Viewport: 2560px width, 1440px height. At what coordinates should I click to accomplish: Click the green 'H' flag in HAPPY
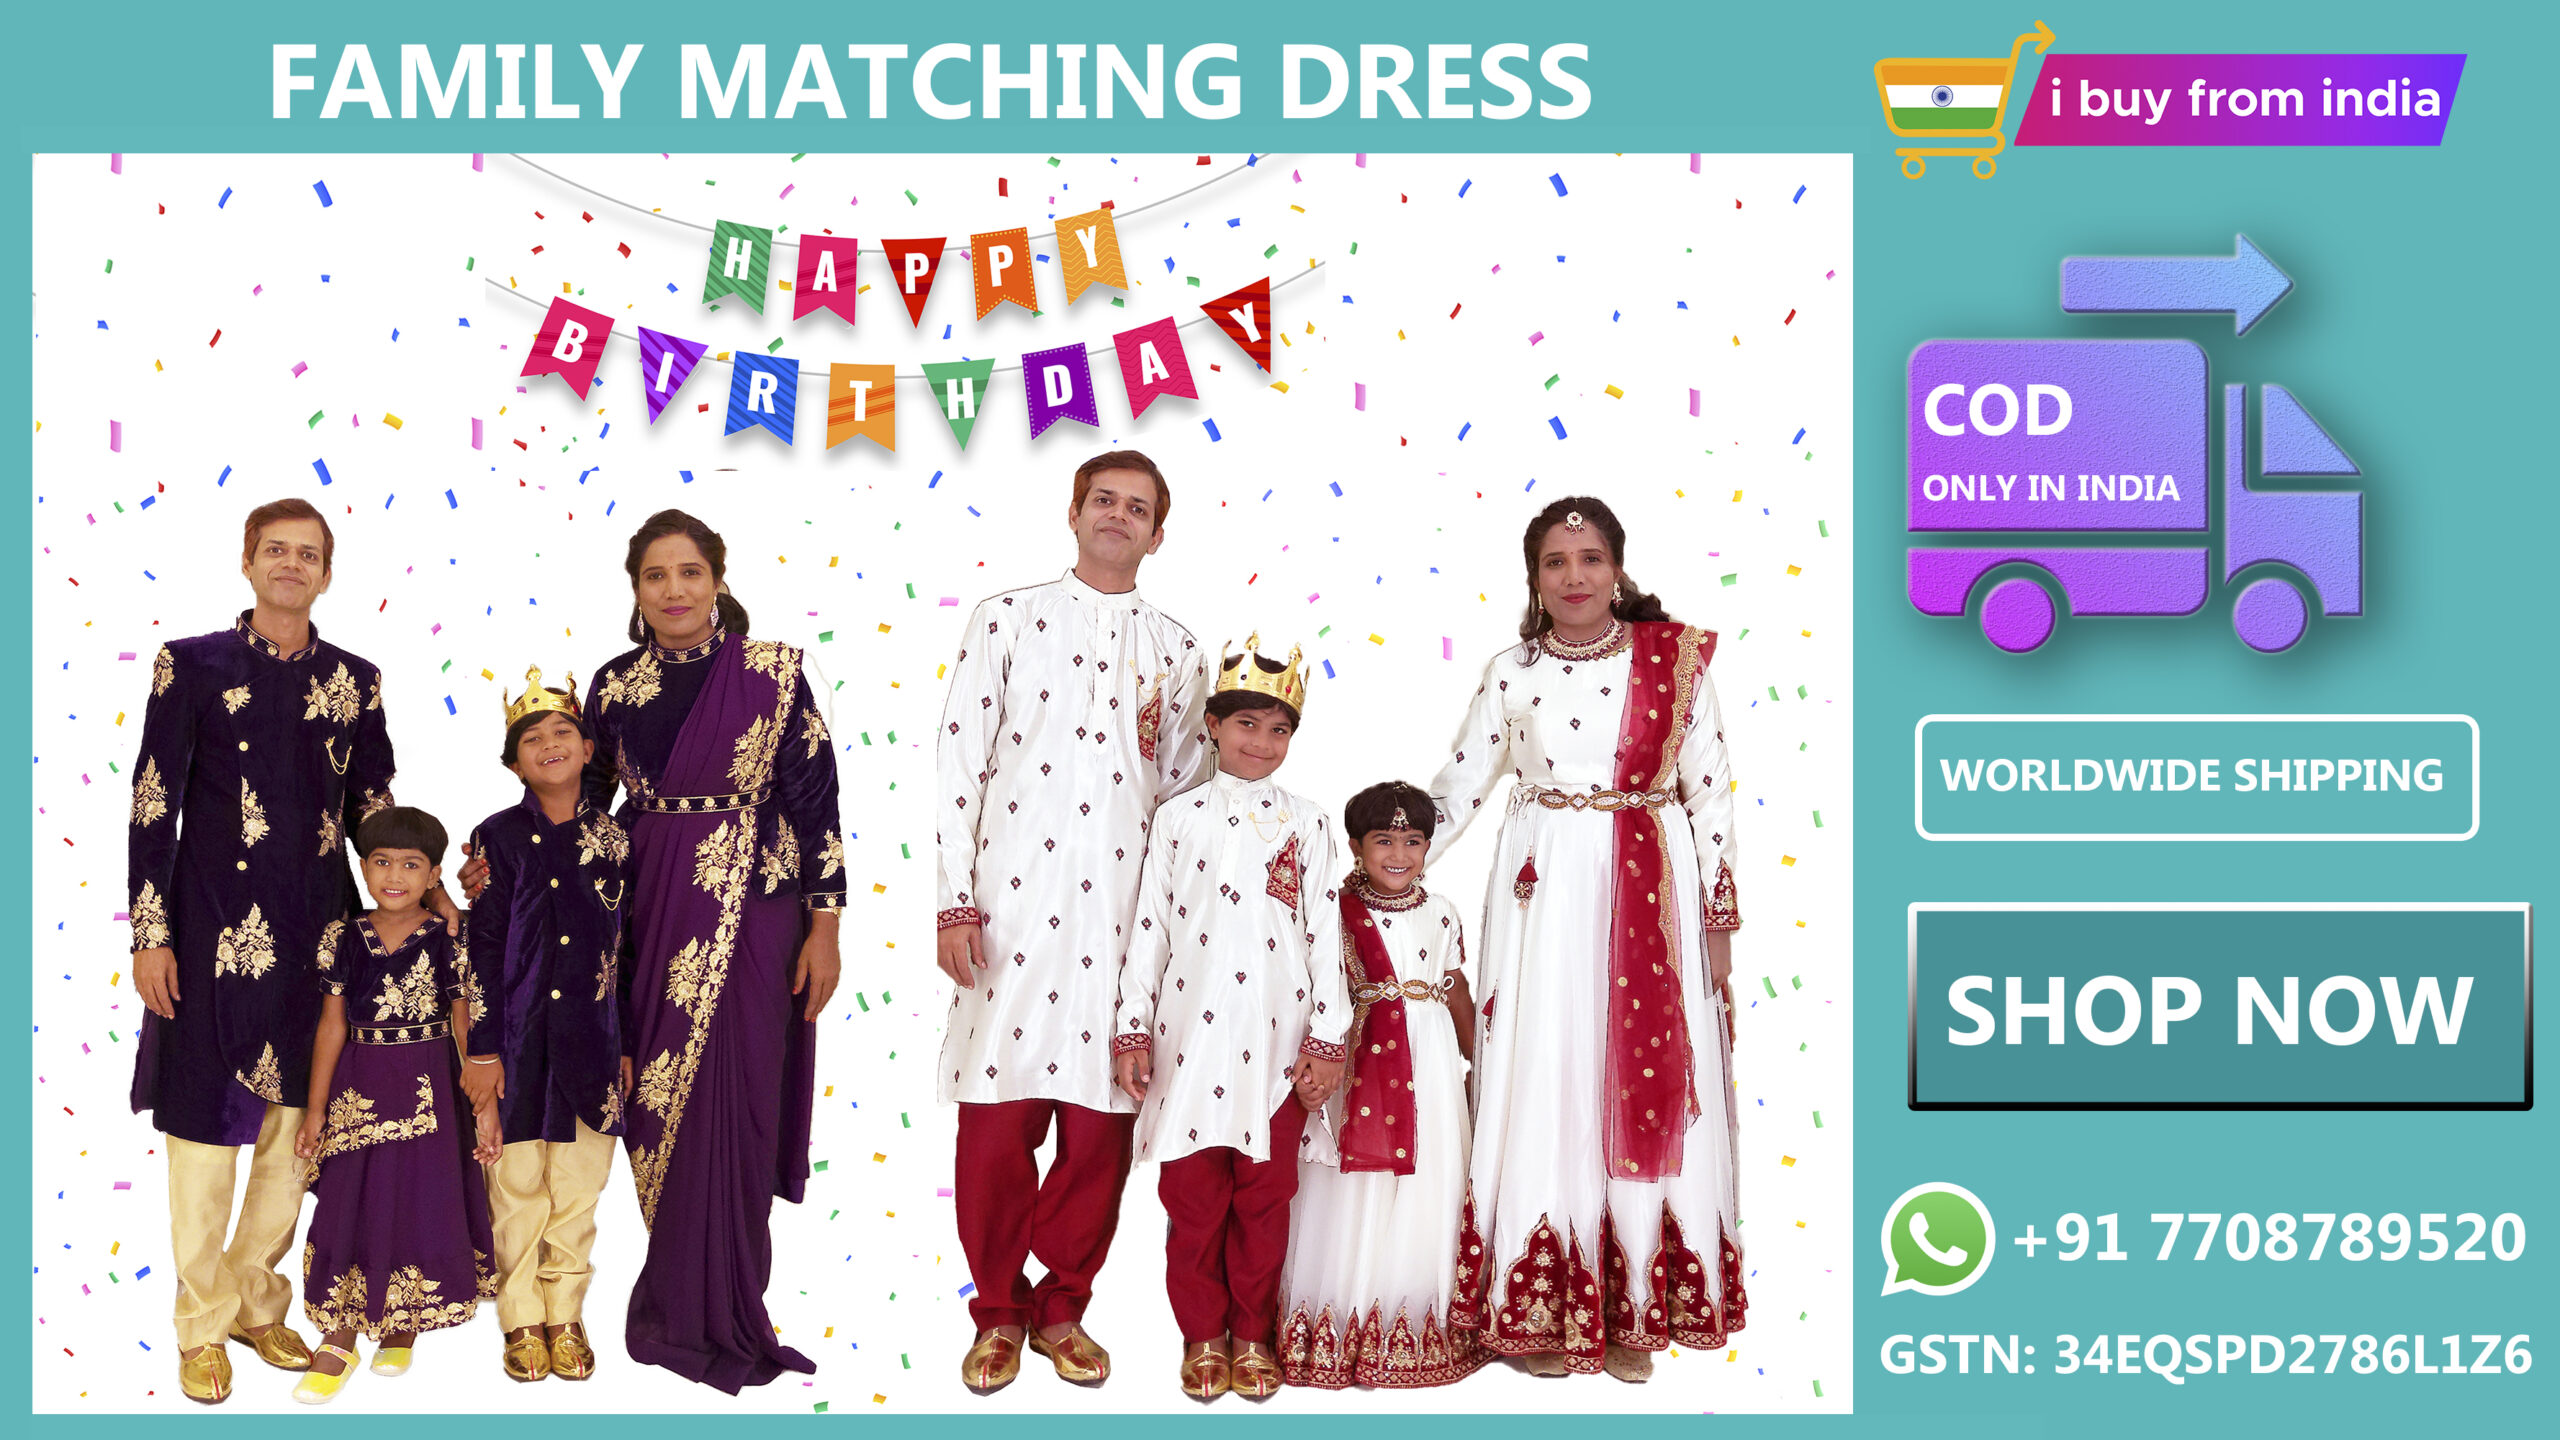738,265
